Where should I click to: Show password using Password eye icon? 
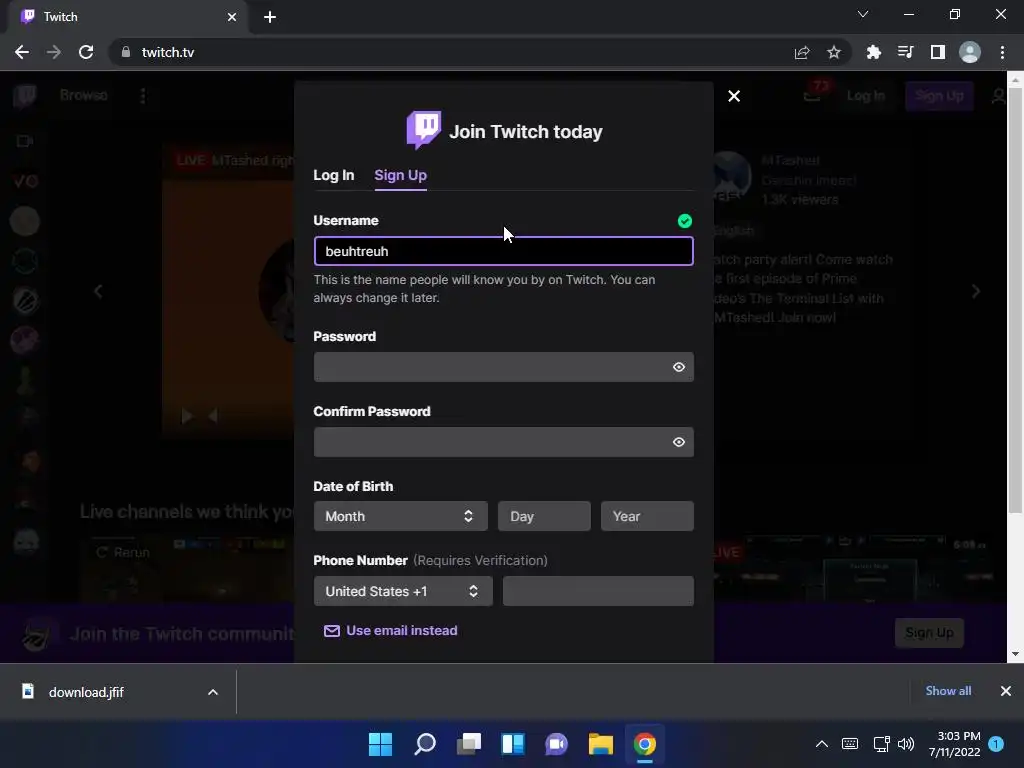point(679,367)
